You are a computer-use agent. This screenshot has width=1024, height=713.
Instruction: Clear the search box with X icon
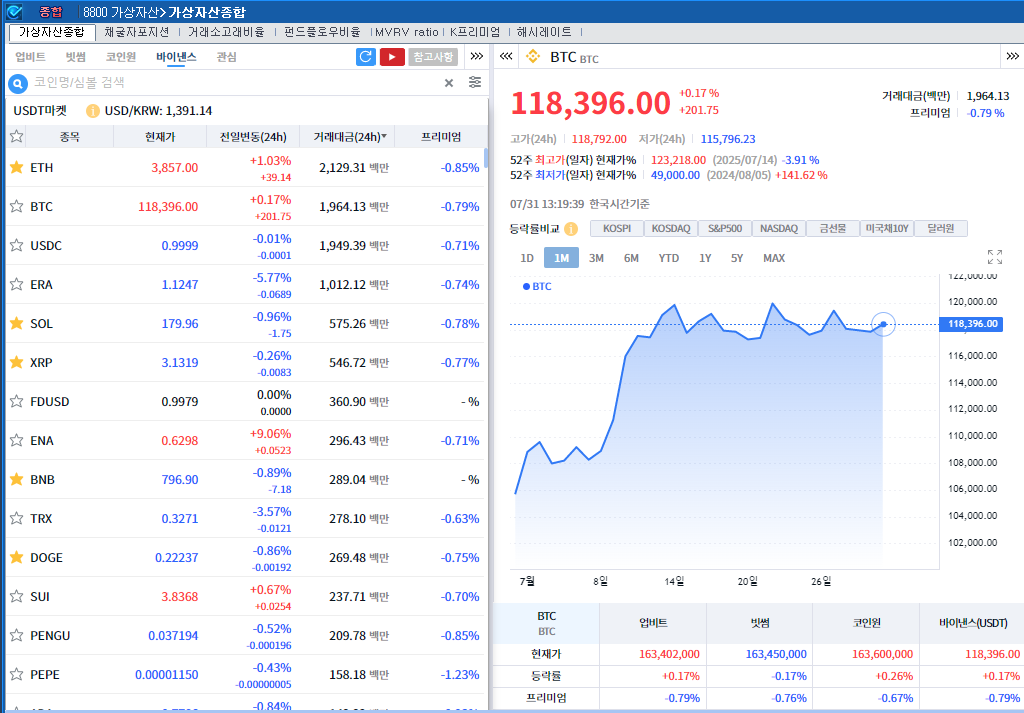tap(449, 83)
